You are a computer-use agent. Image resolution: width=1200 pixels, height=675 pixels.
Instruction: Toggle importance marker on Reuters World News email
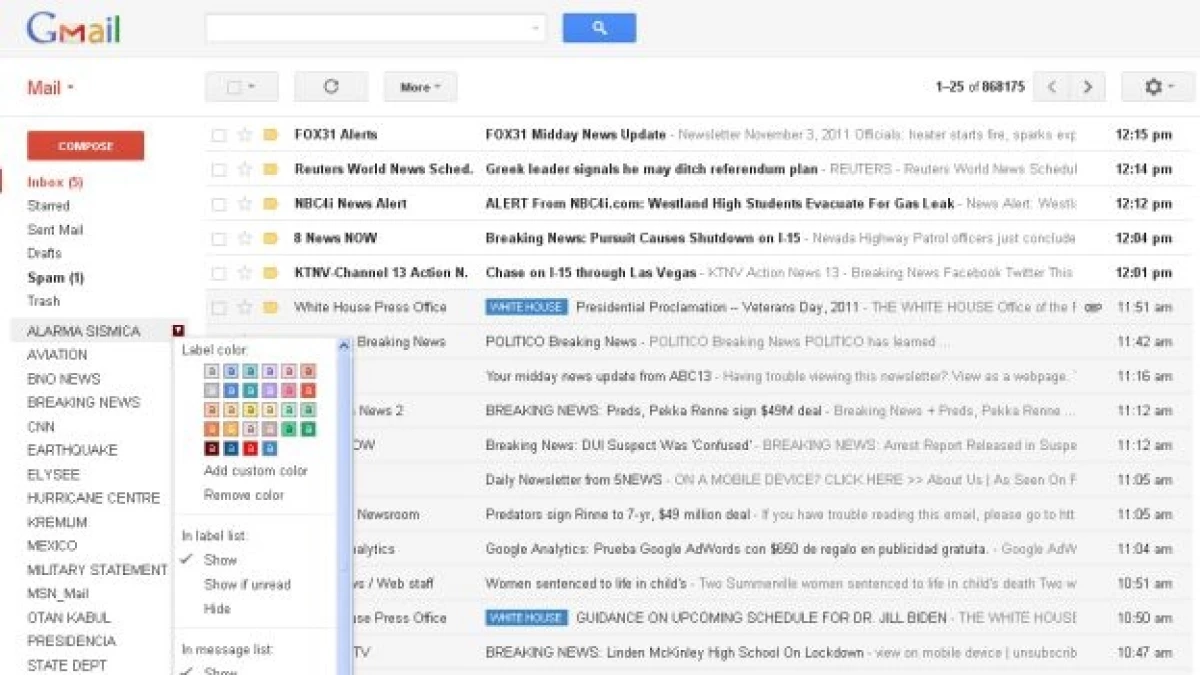270,169
